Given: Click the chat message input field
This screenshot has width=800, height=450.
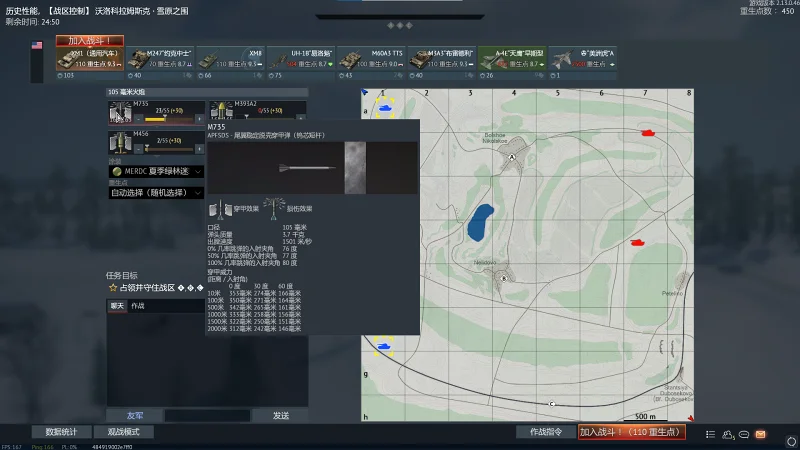Looking at the screenshot, I should [x=207, y=416].
